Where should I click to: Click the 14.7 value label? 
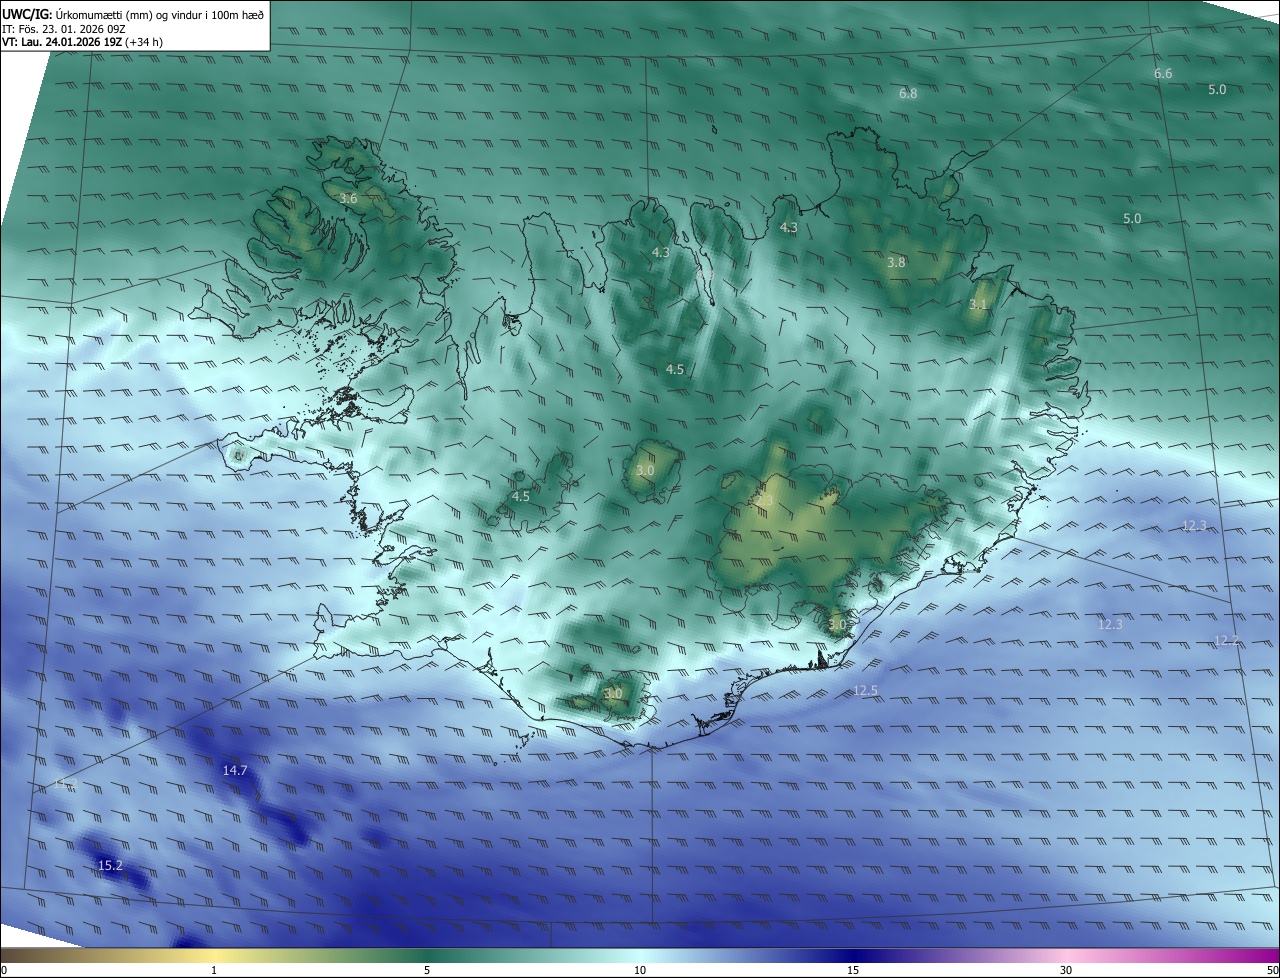235,770
